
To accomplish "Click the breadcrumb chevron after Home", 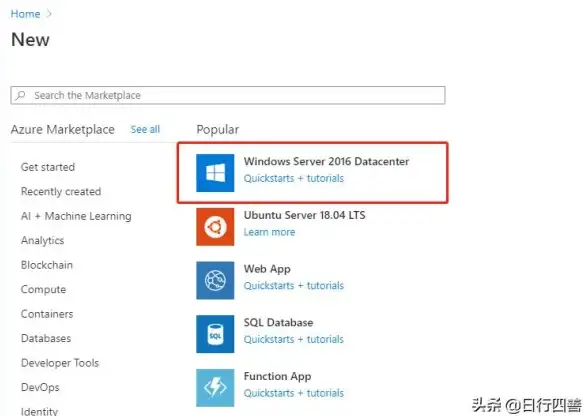I will [x=49, y=14].
